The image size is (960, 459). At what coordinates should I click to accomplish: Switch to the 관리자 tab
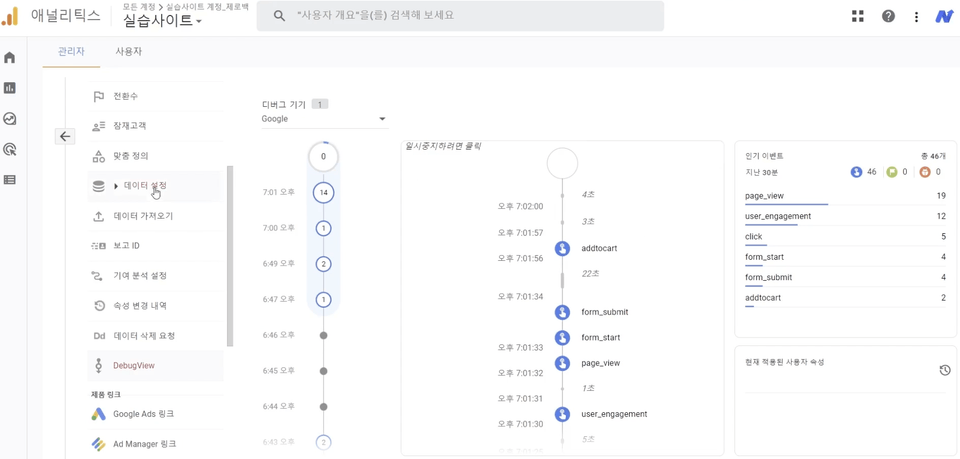pyautogui.click(x=71, y=51)
